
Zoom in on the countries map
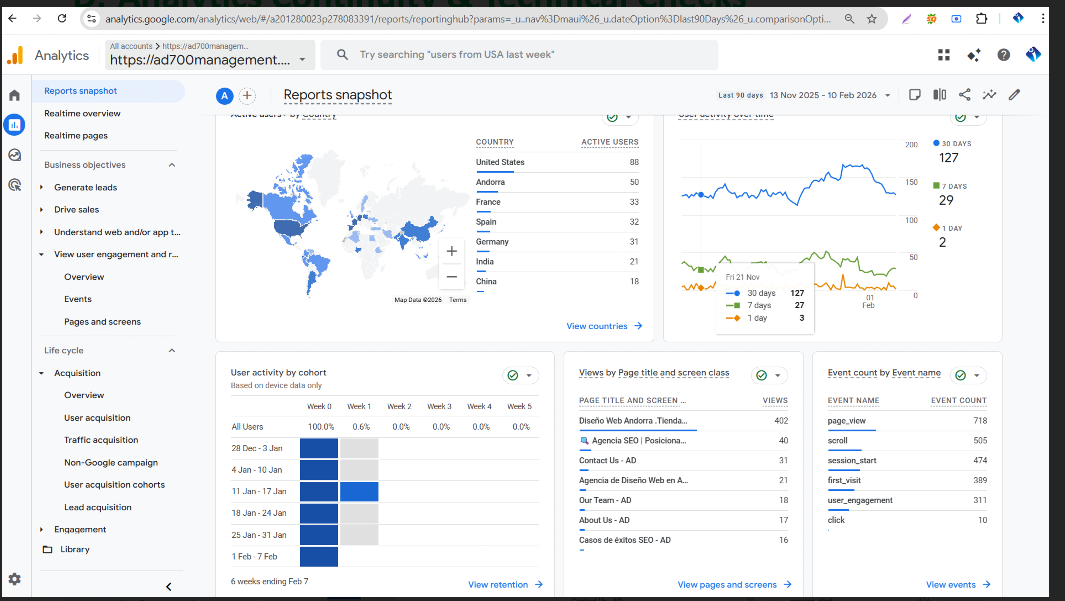[x=452, y=251]
